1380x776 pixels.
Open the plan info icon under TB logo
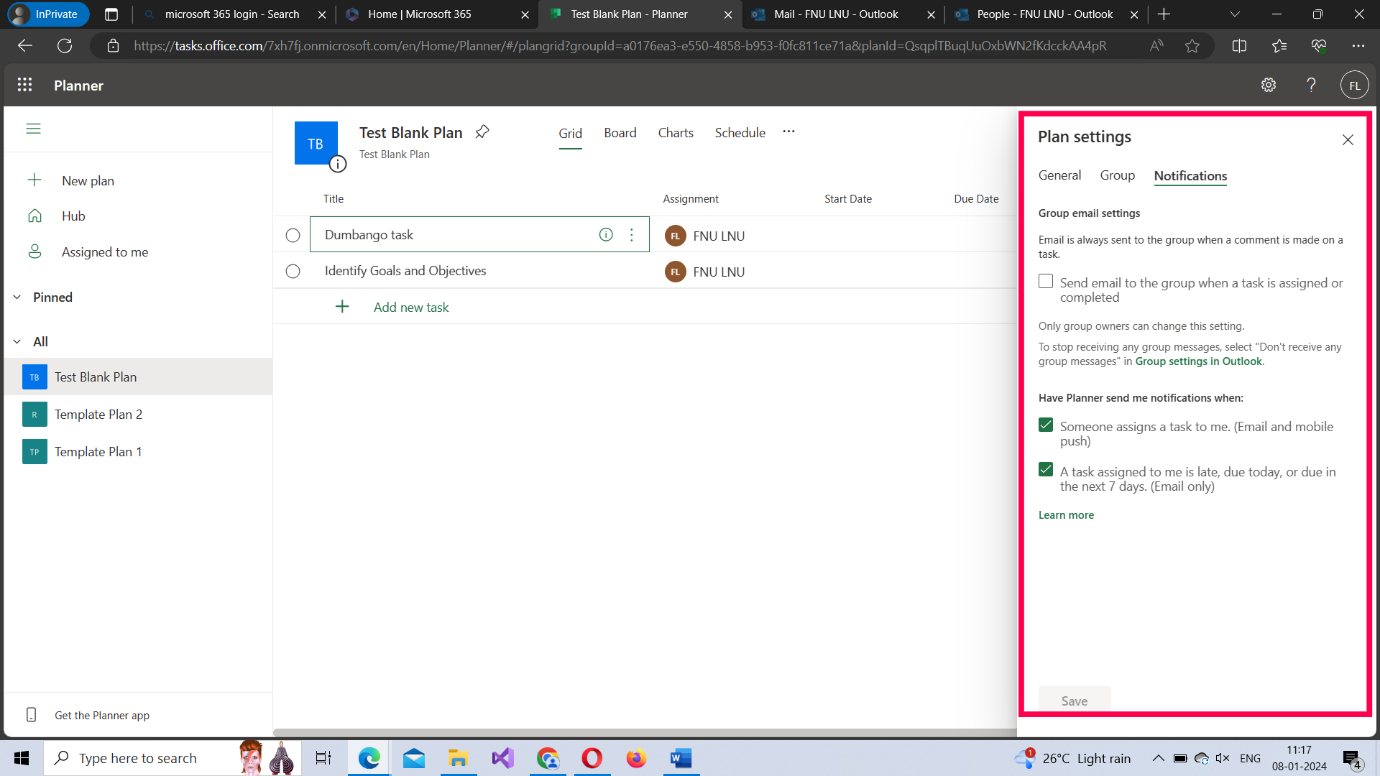point(338,164)
